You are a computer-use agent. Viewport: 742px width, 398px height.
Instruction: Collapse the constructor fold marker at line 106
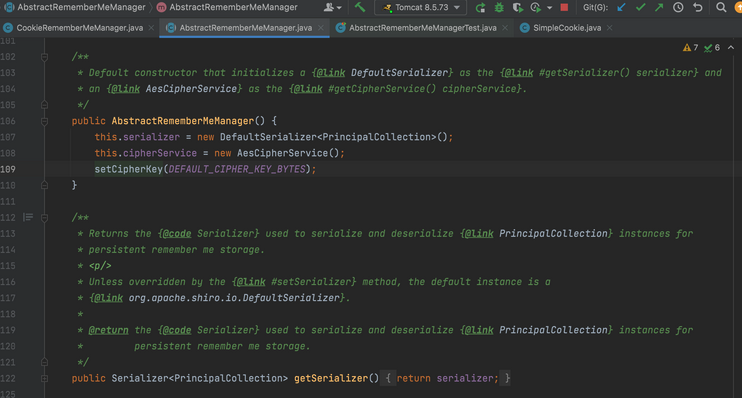click(44, 121)
